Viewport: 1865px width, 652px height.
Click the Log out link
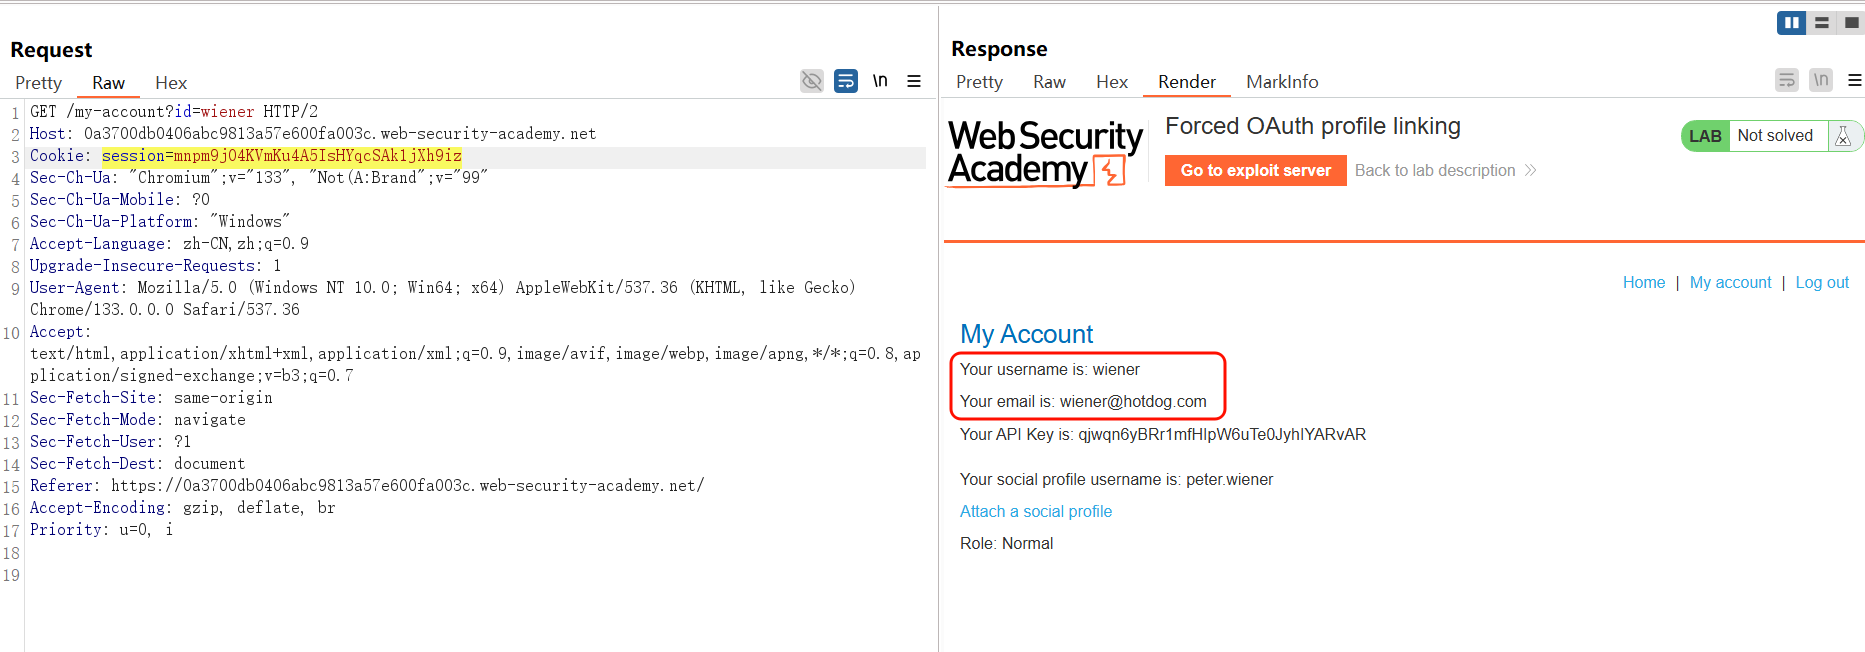(x=1822, y=283)
